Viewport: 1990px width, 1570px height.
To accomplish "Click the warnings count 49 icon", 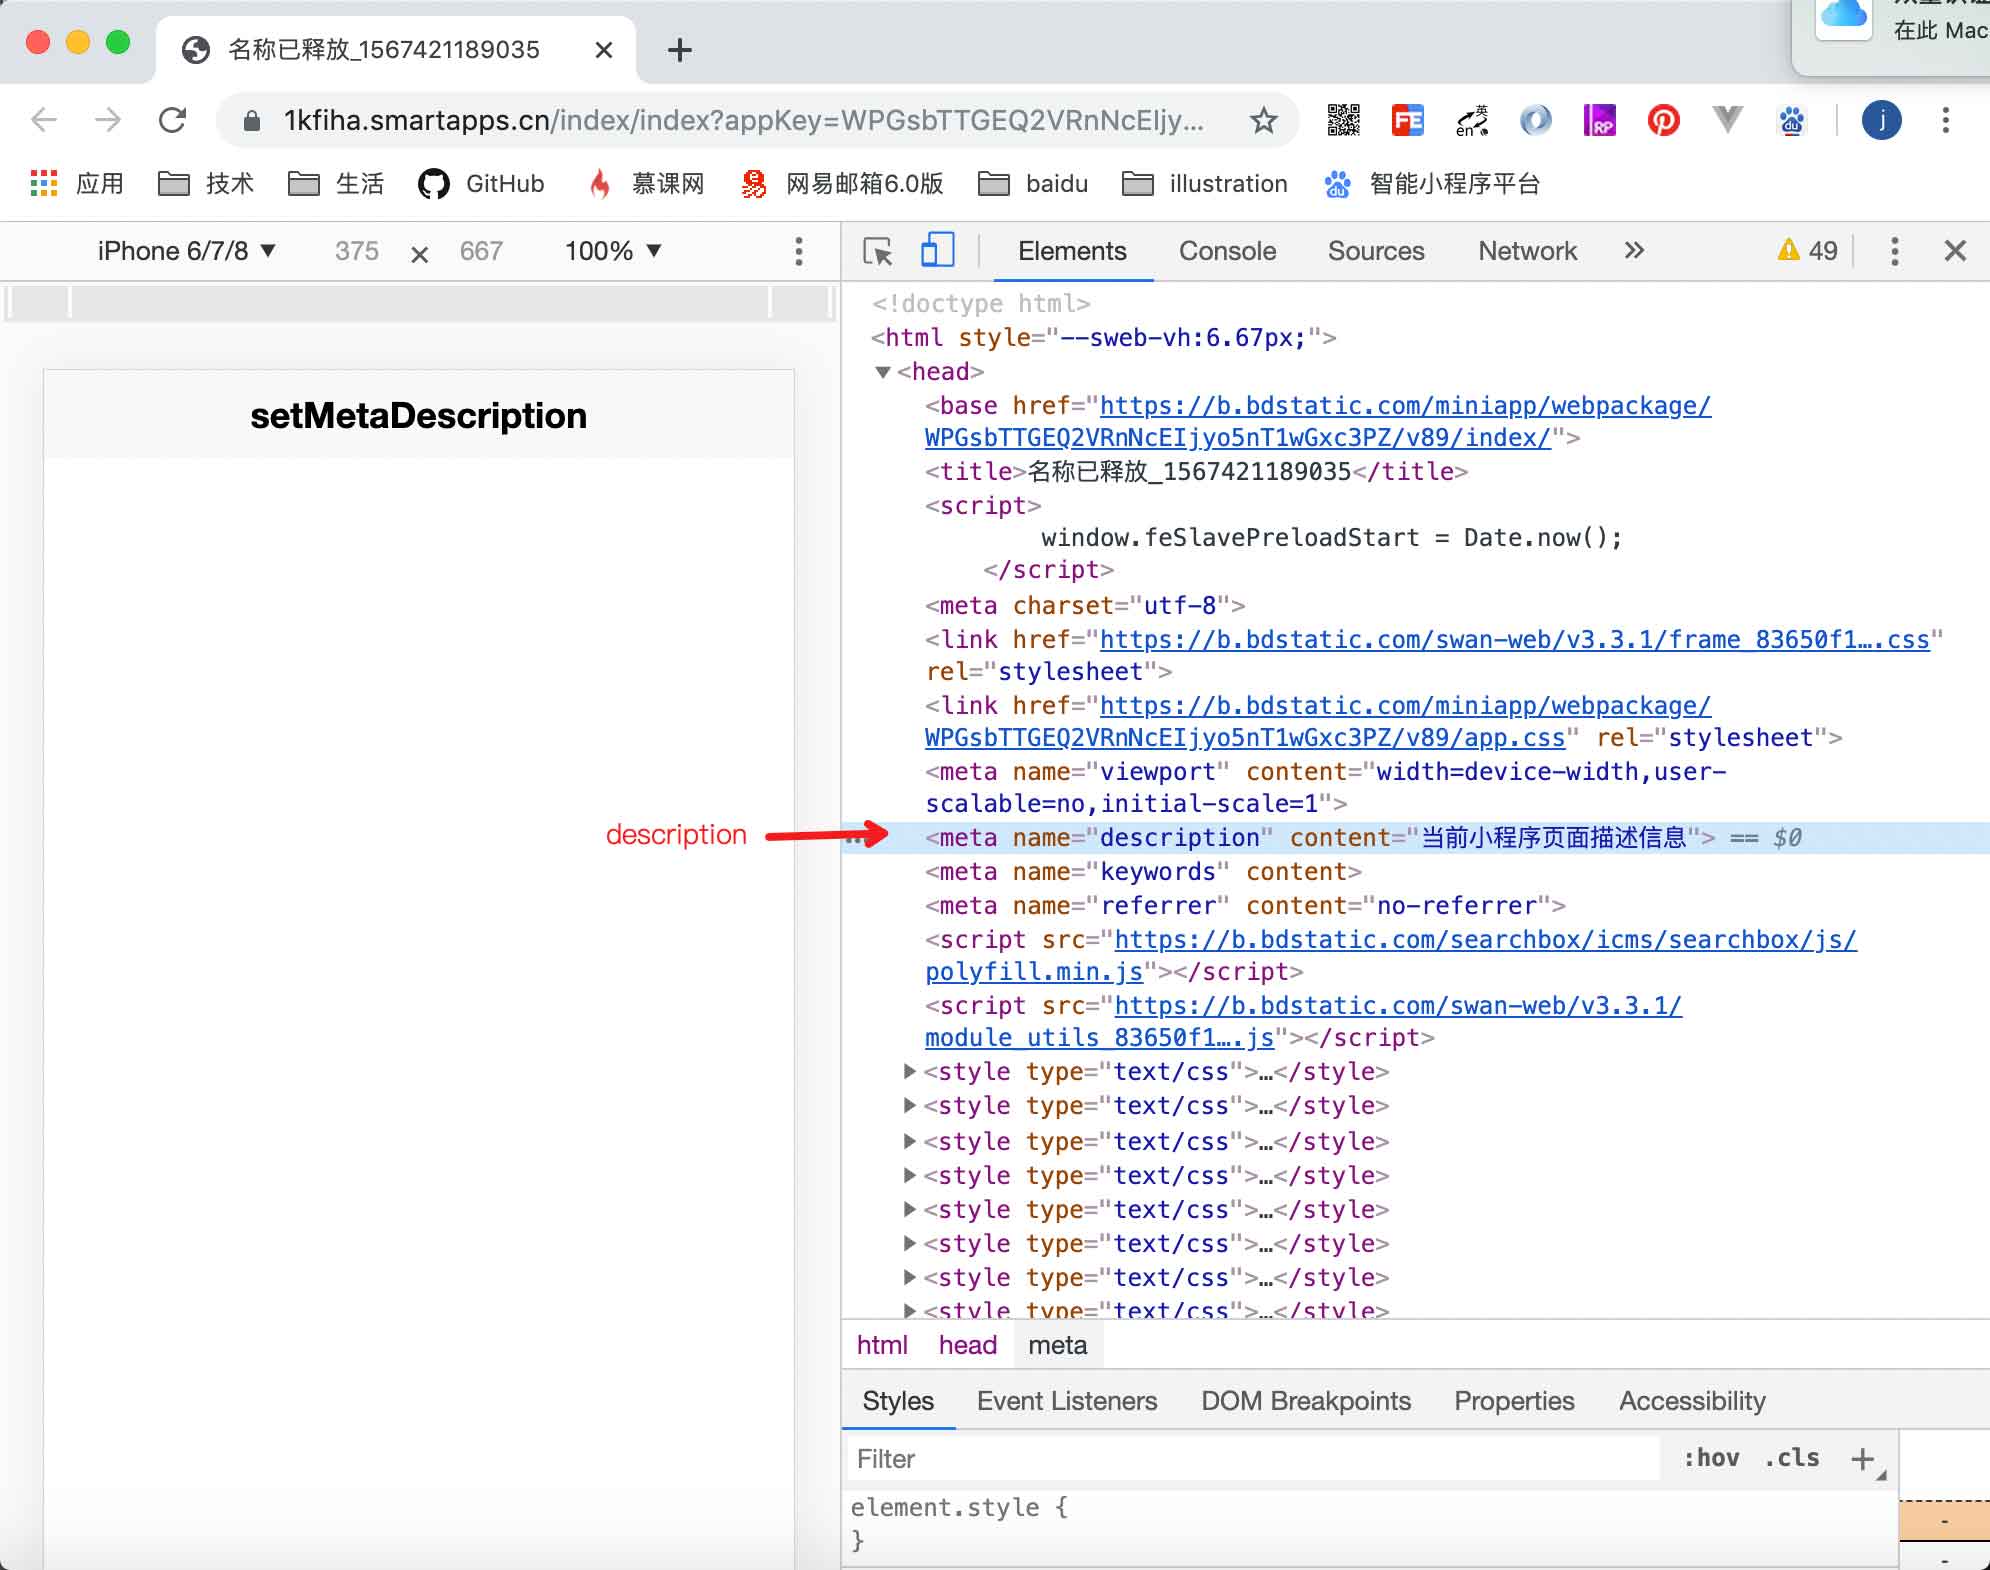I will (x=1808, y=251).
